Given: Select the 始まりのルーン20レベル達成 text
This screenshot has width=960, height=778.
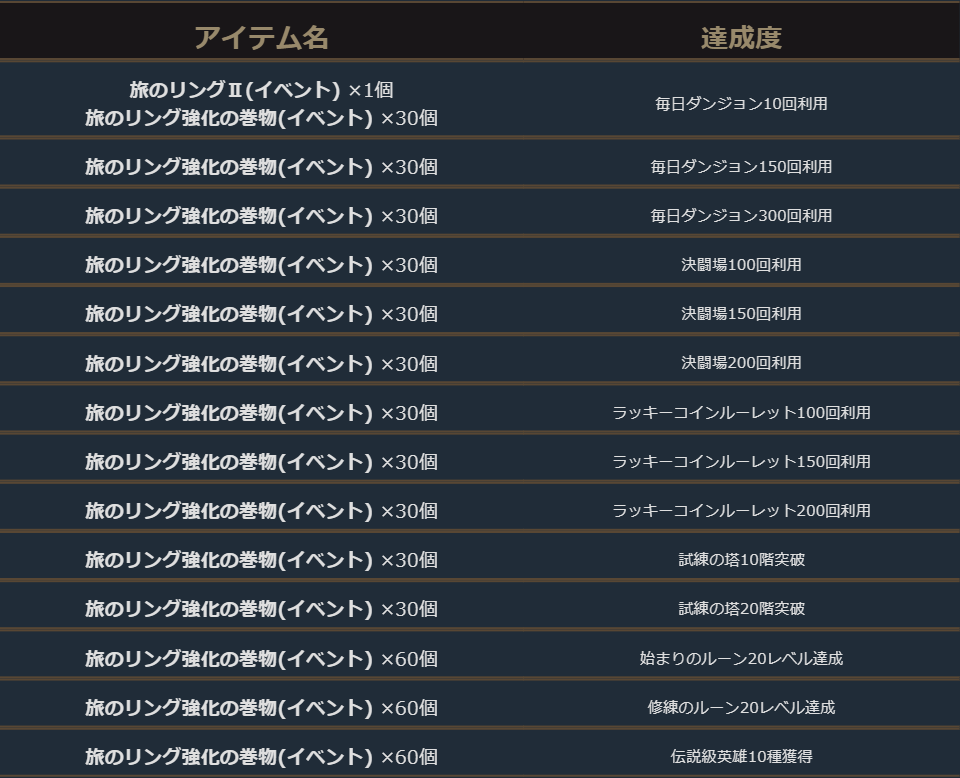Looking at the screenshot, I should [741, 658].
